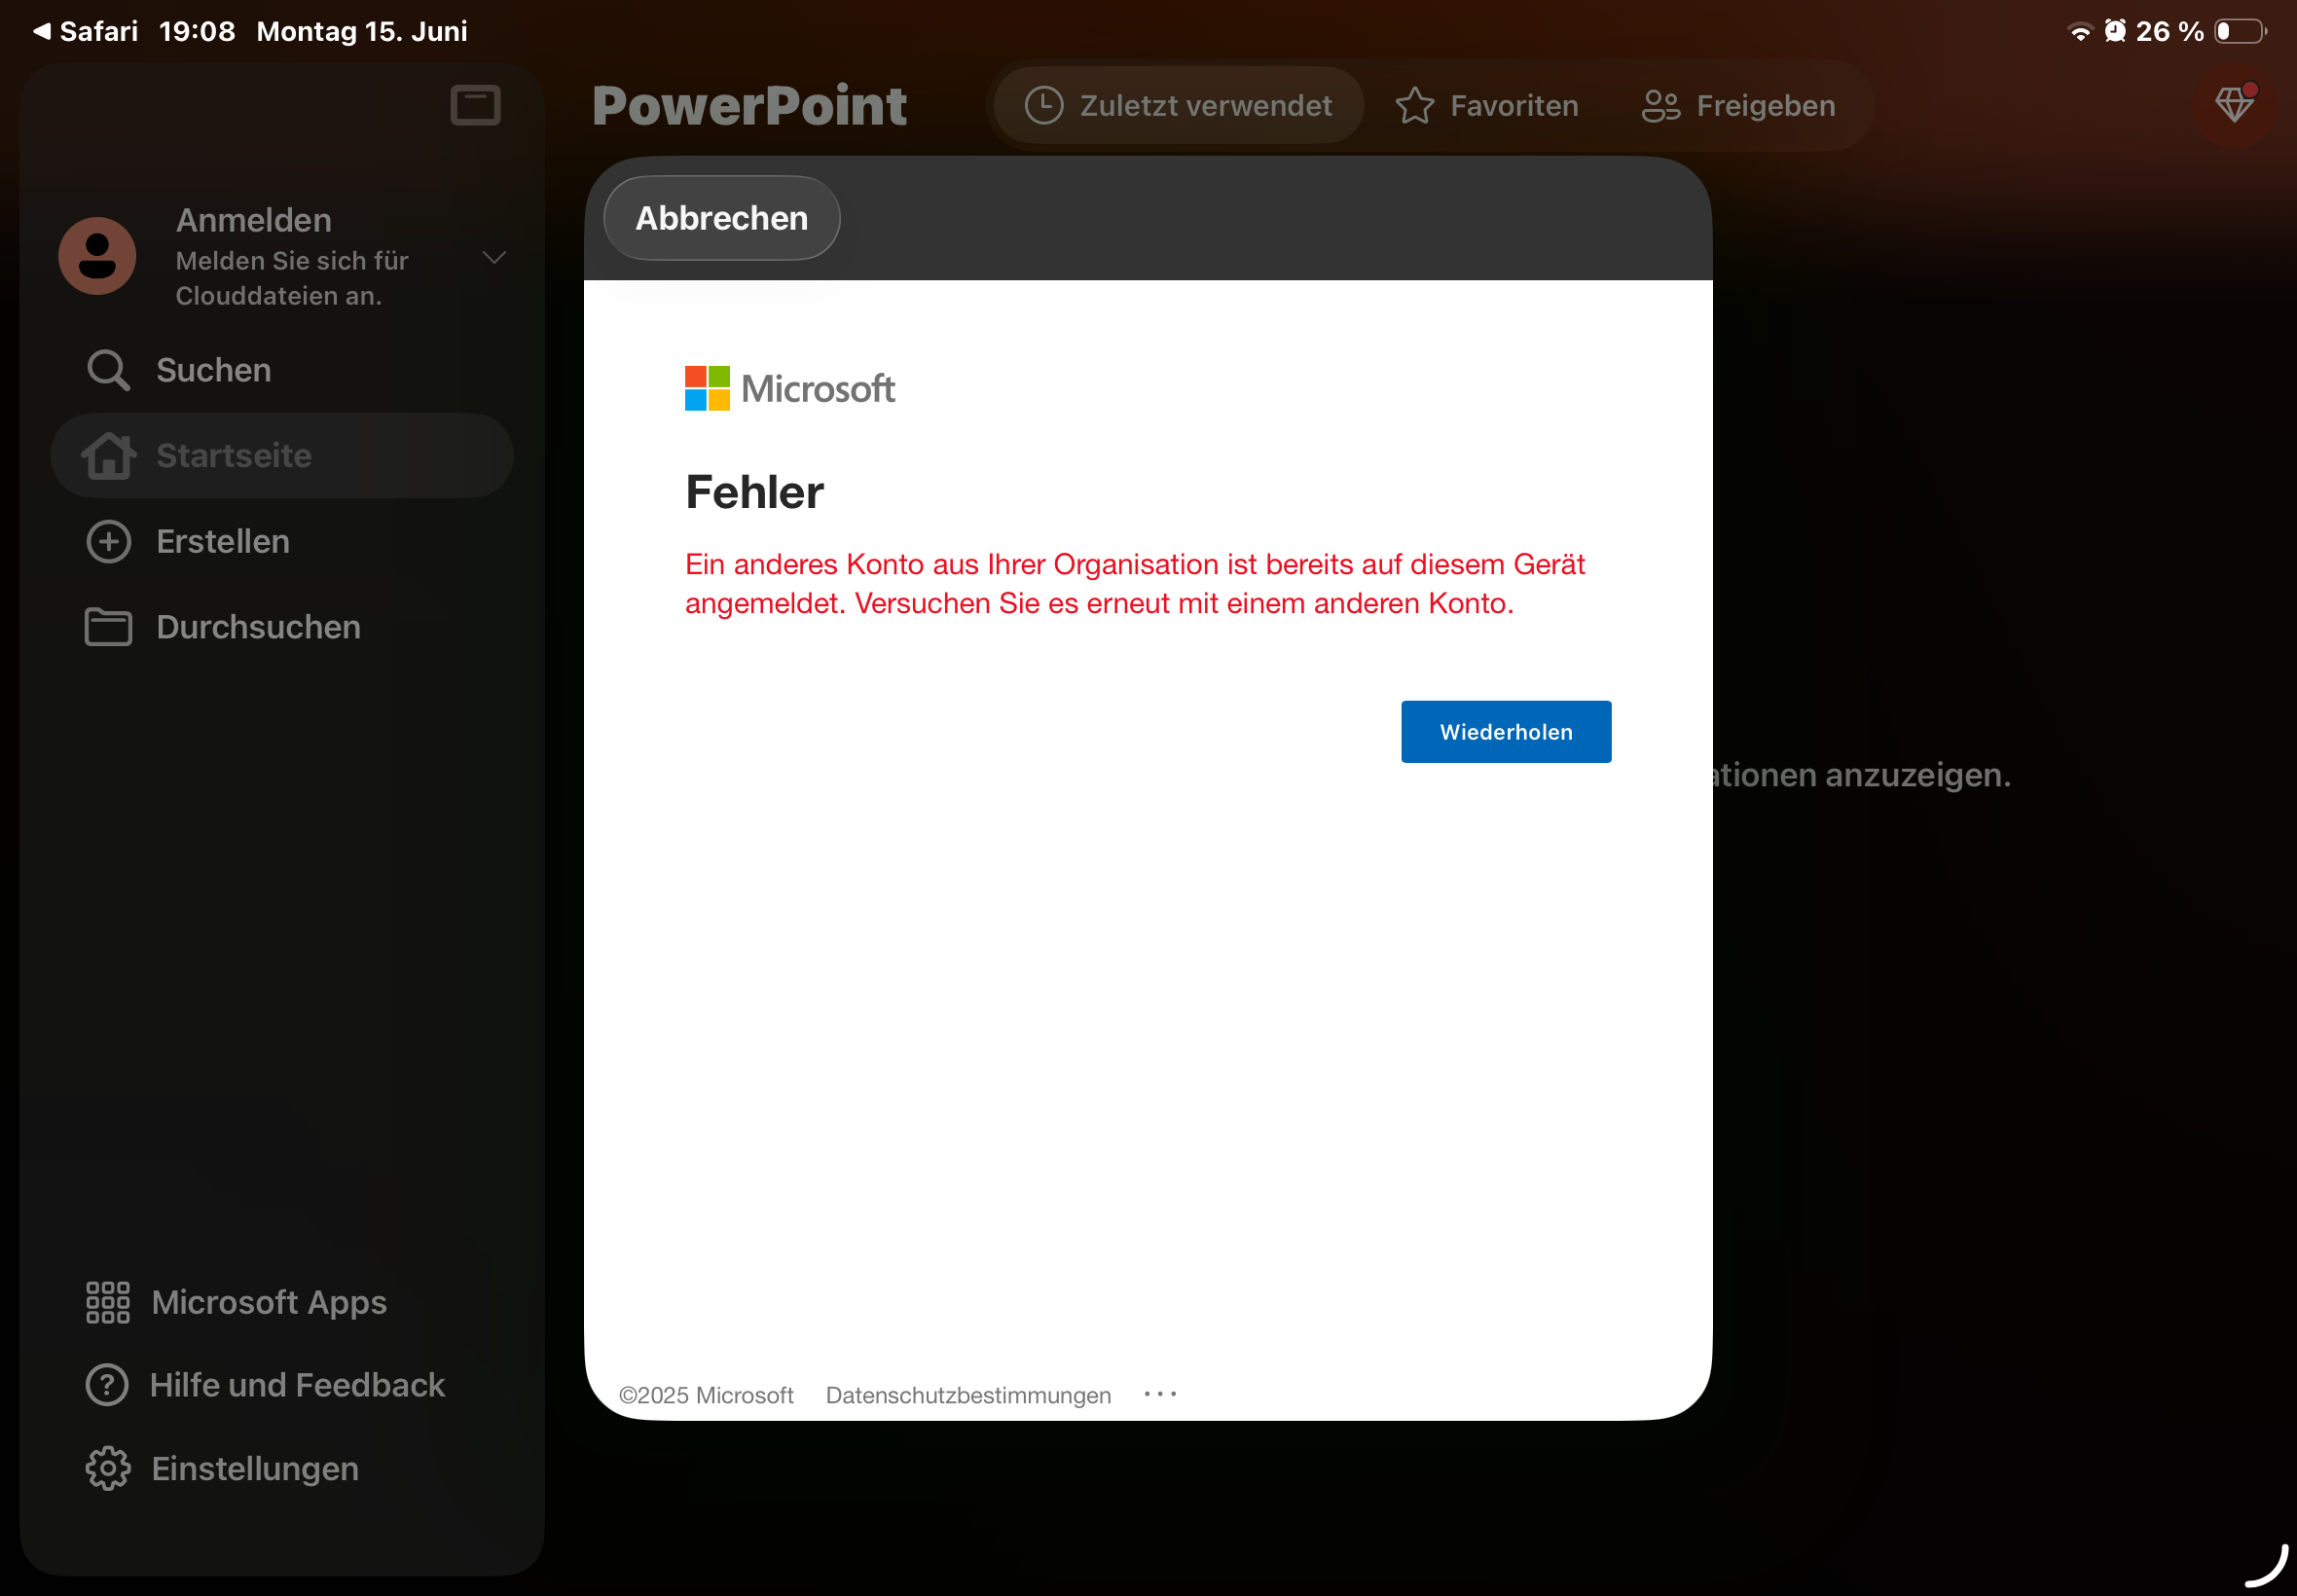The height and width of the screenshot is (1596, 2297).
Task: Open Einstellungen
Action: point(222,1469)
